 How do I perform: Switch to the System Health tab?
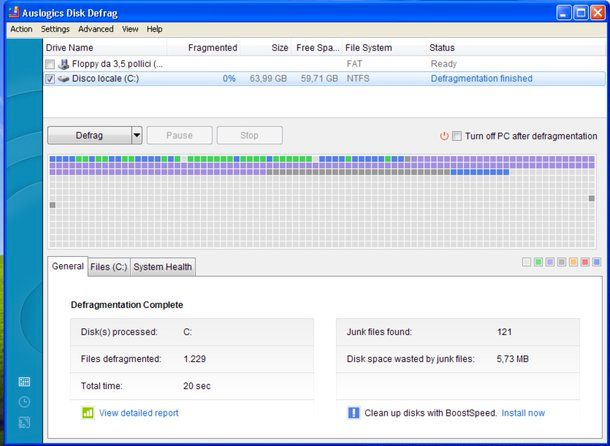pyautogui.click(x=163, y=267)
